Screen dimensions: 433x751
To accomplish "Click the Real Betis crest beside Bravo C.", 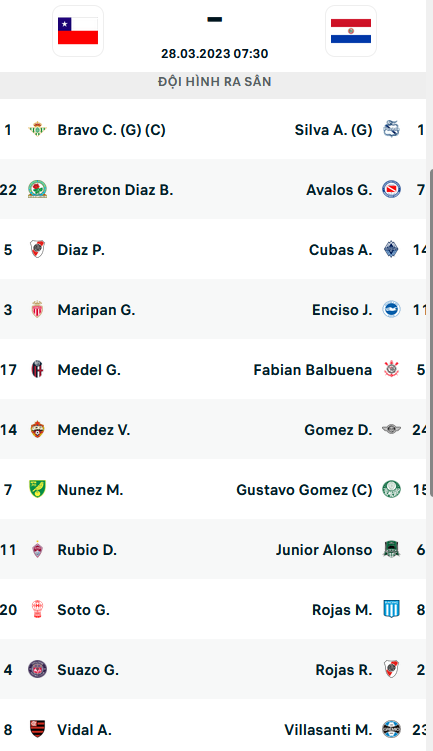I will [37, 129].
